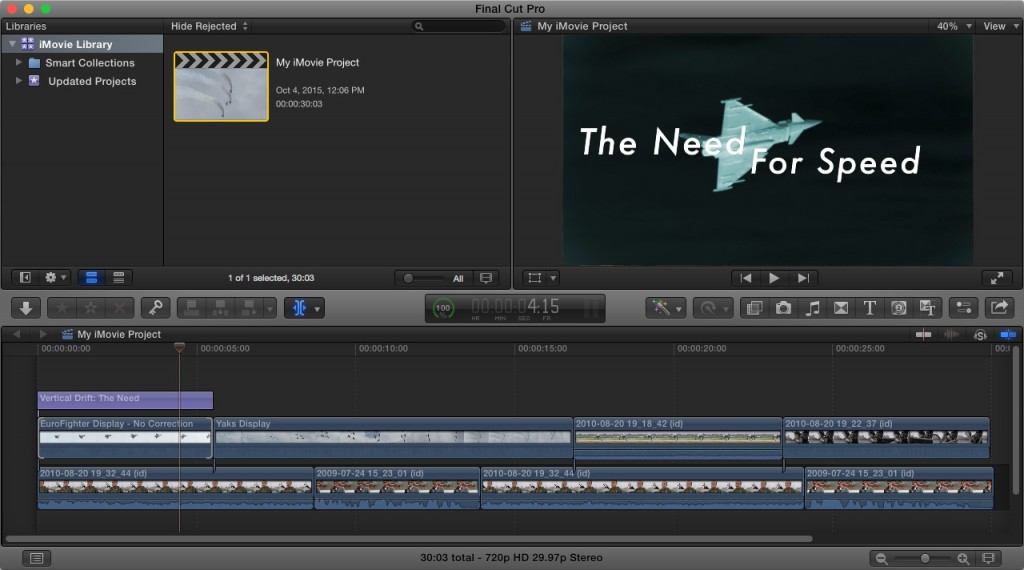
Task: Expand the Smart Collections folder
Action: [18, 62]
